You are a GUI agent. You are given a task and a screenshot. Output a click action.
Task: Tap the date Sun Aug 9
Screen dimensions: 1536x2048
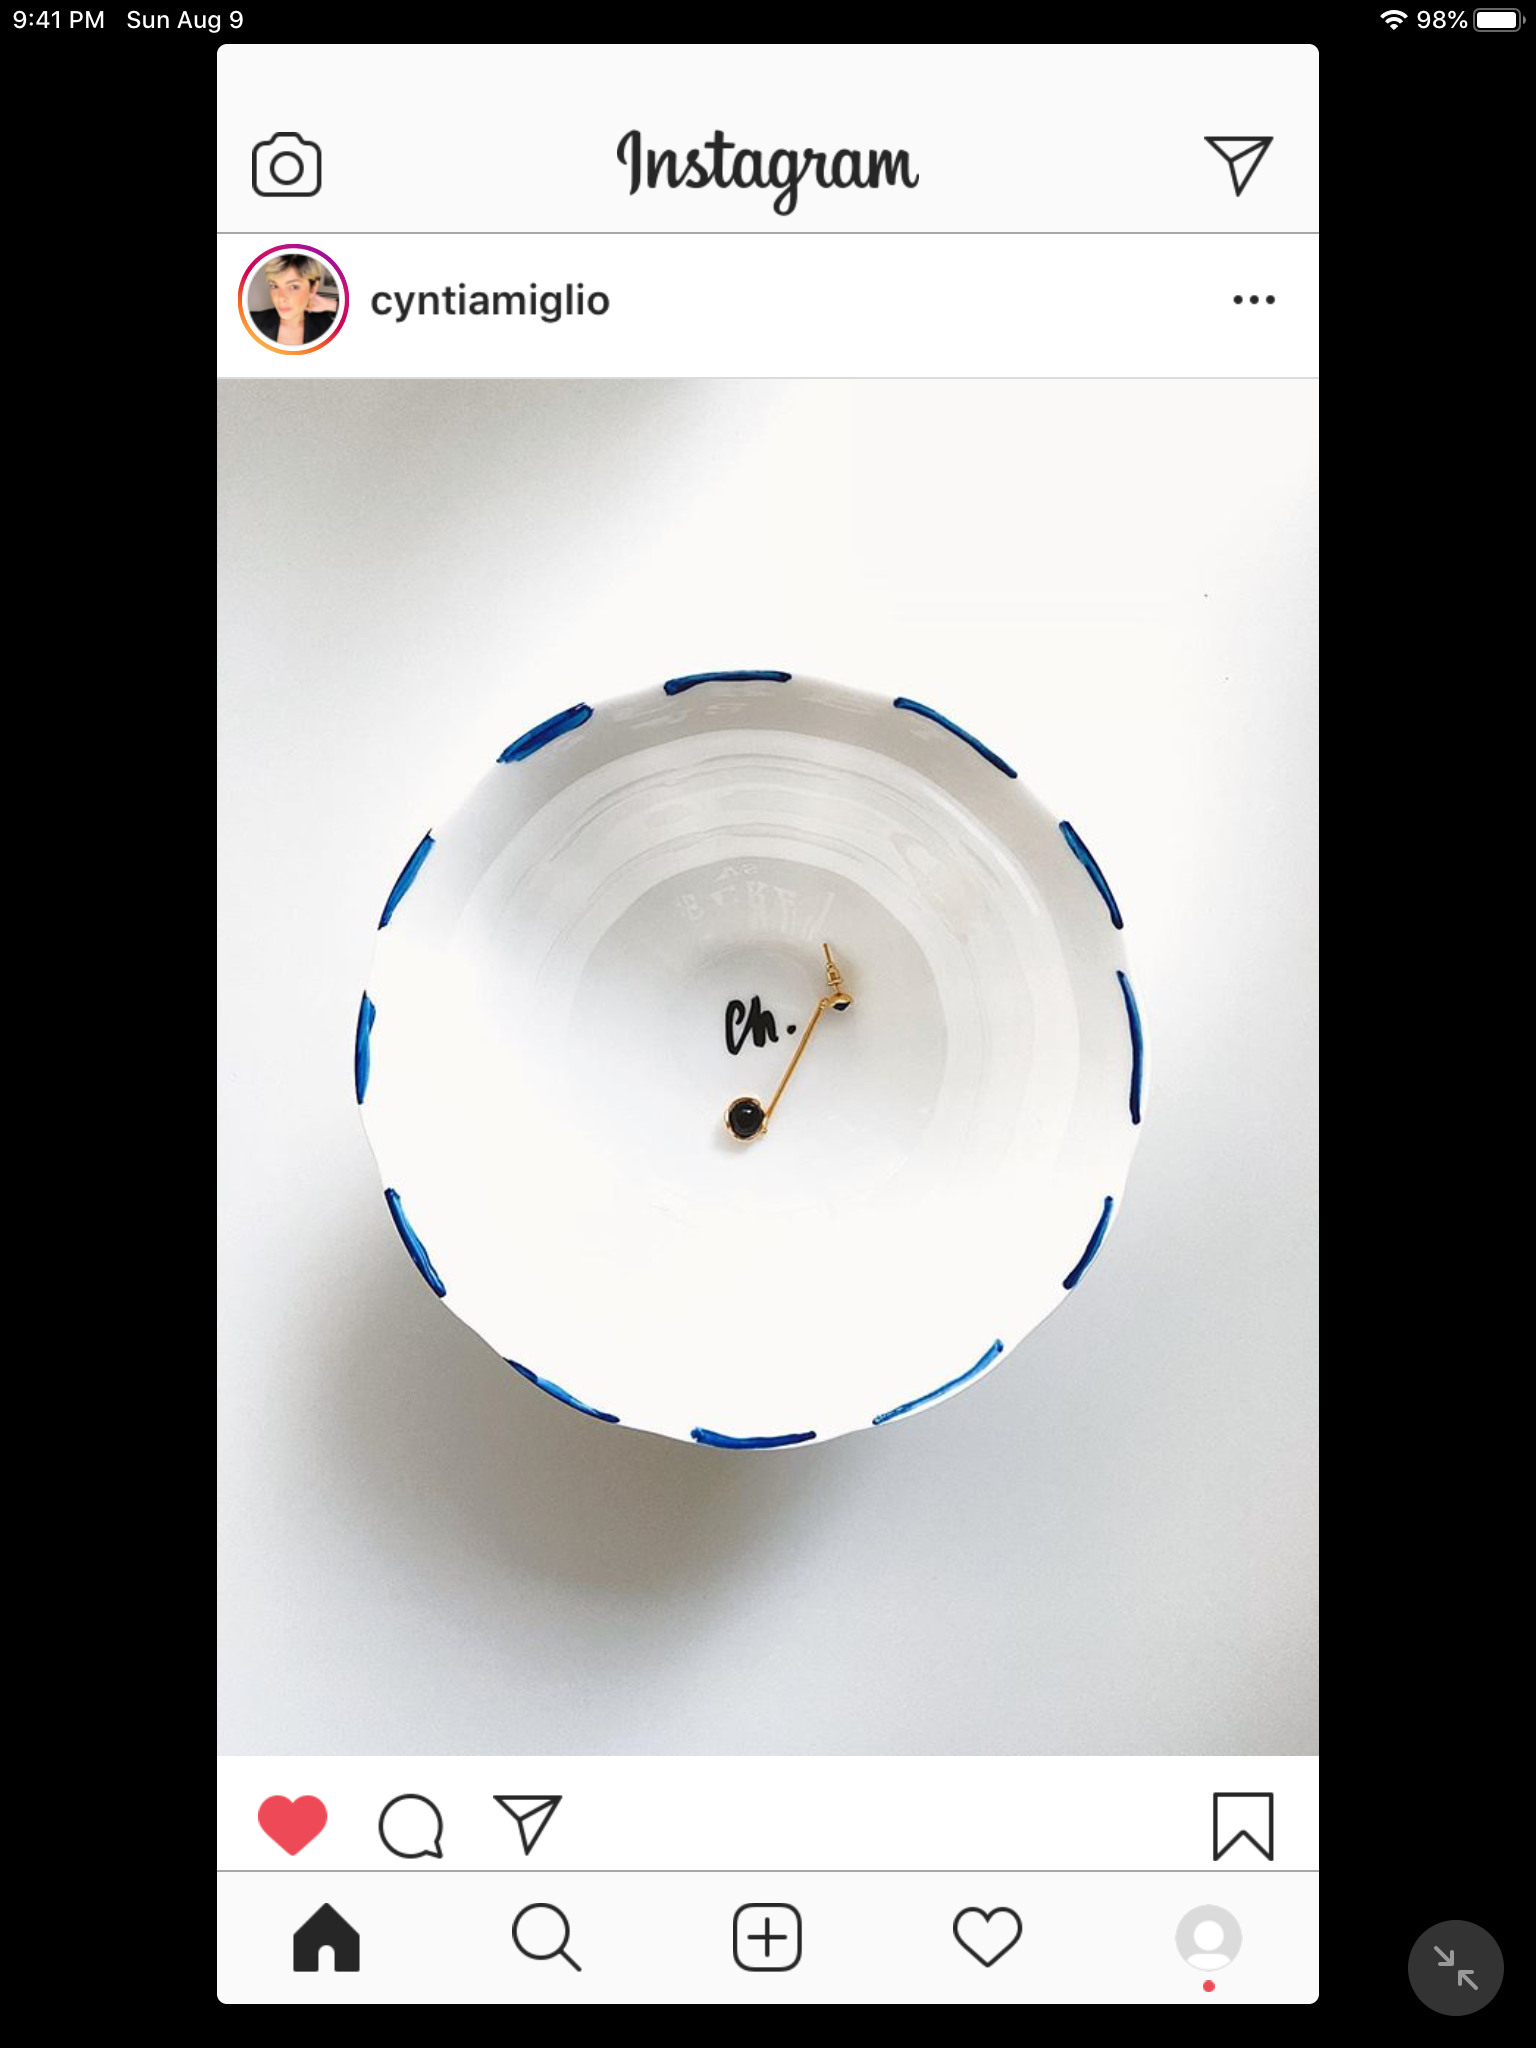tap(185, 20)
